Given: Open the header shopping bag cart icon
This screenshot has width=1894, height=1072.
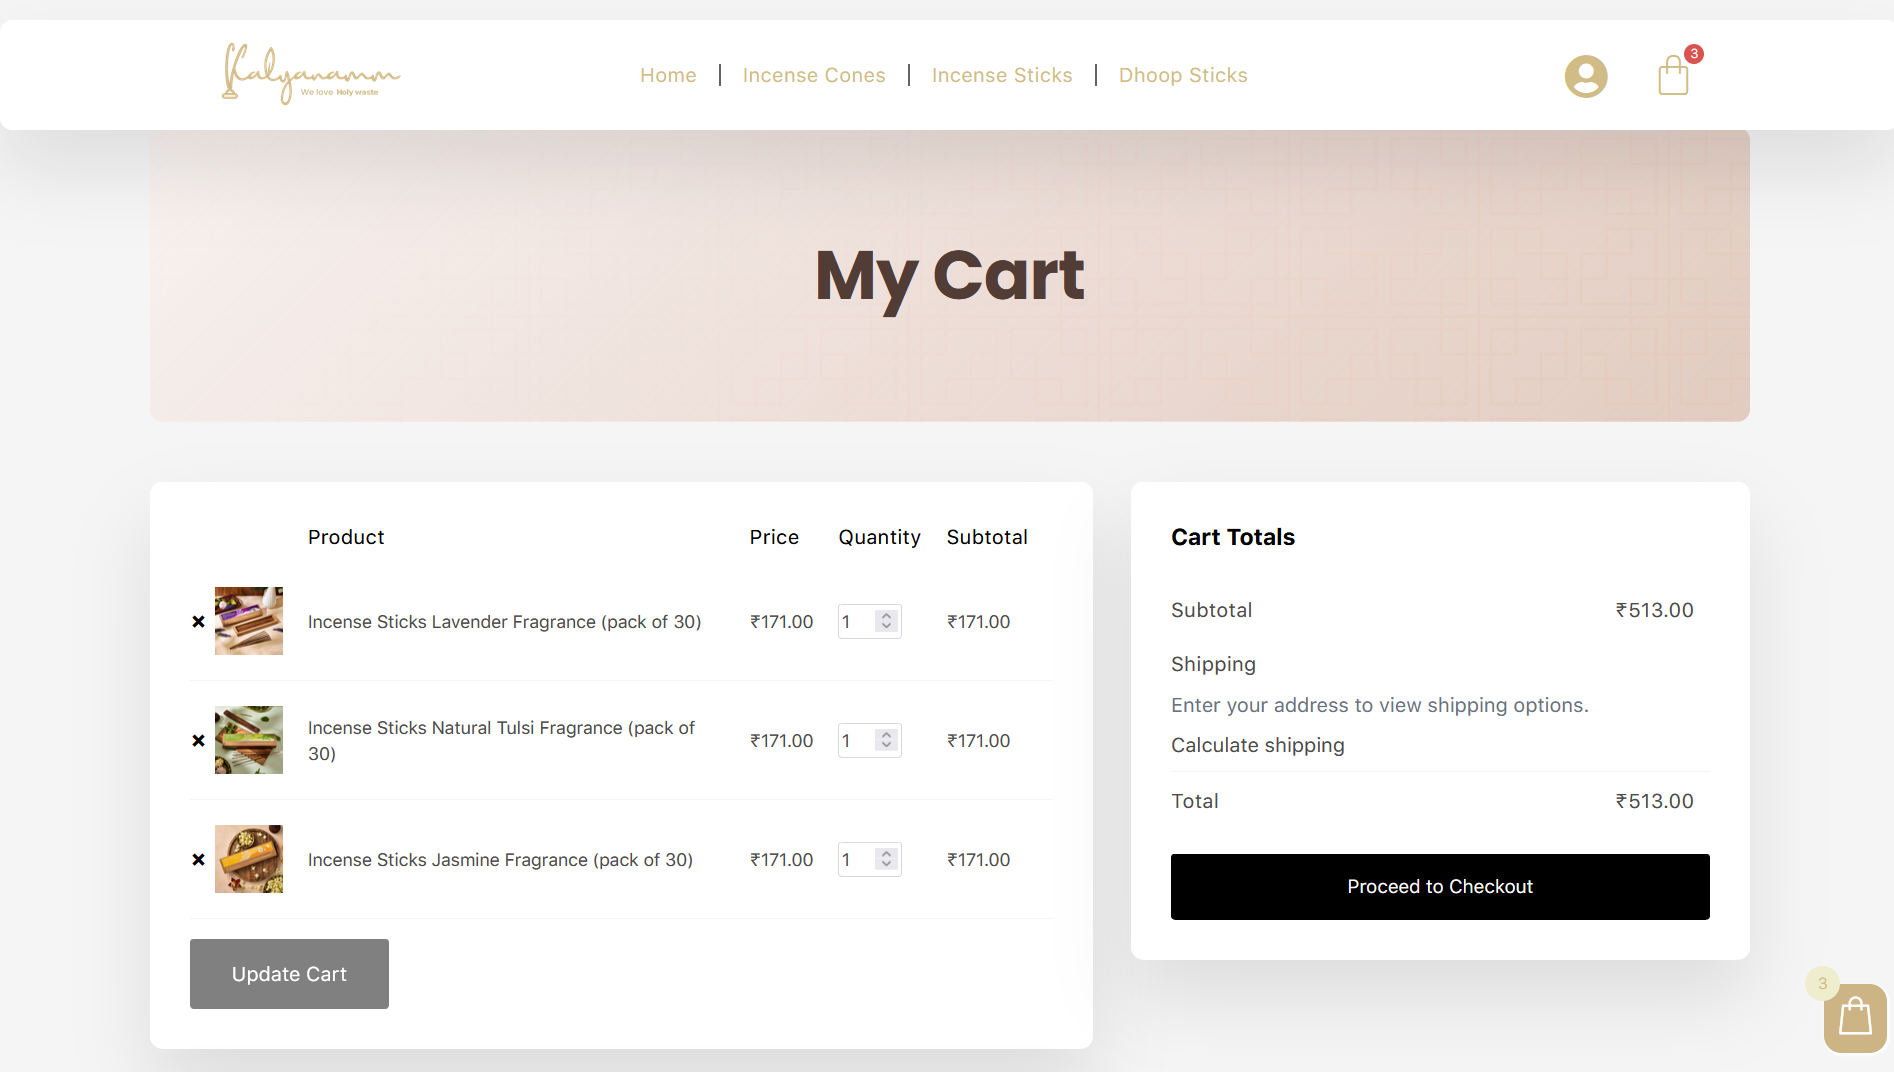Looking at the screenshot, I should pos(1673,76).
